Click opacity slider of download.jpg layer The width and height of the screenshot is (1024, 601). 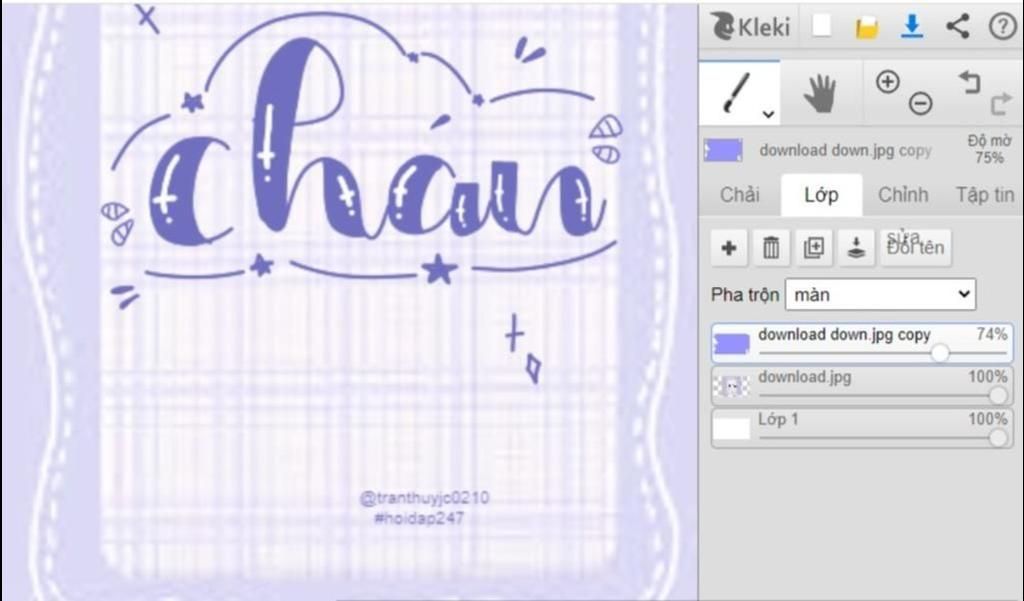tap(883, 395)
